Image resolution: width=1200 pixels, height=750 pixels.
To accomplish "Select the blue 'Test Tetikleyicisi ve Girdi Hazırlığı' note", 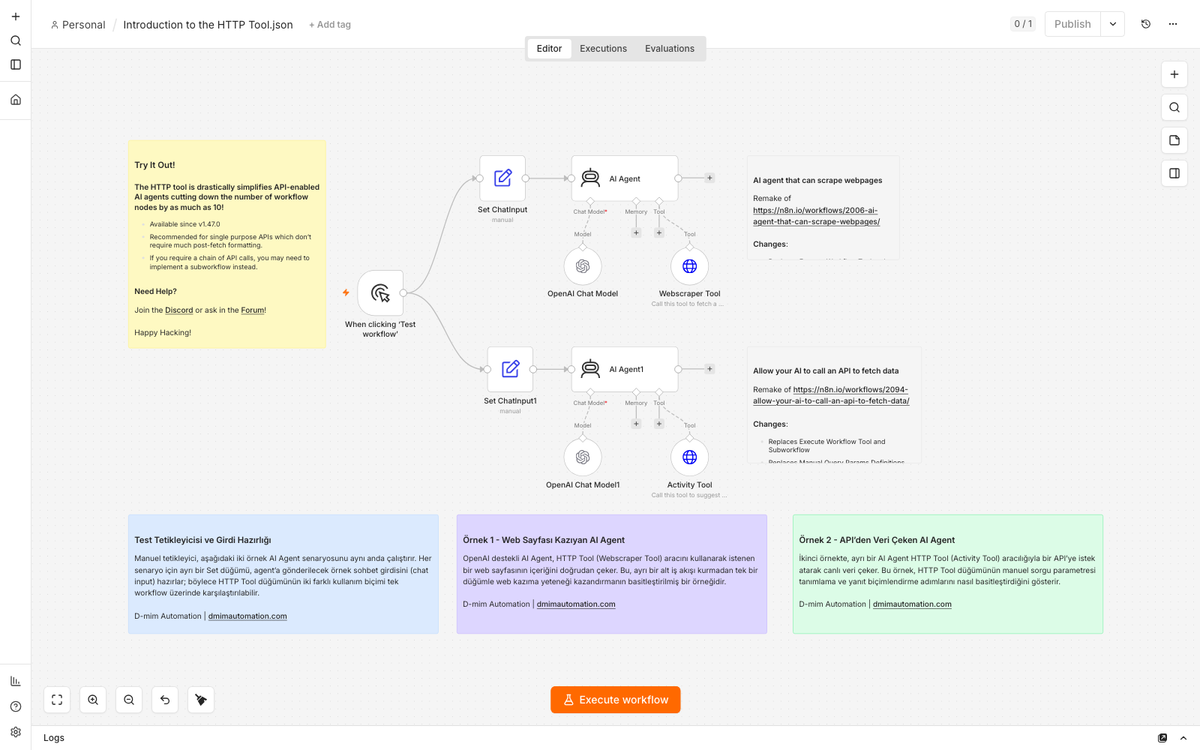I will tap(283, 574).
